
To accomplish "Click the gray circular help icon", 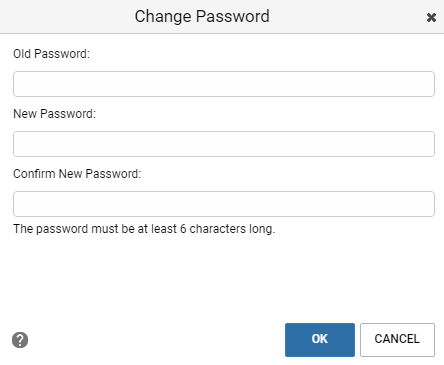I will (x=20, y=340).
